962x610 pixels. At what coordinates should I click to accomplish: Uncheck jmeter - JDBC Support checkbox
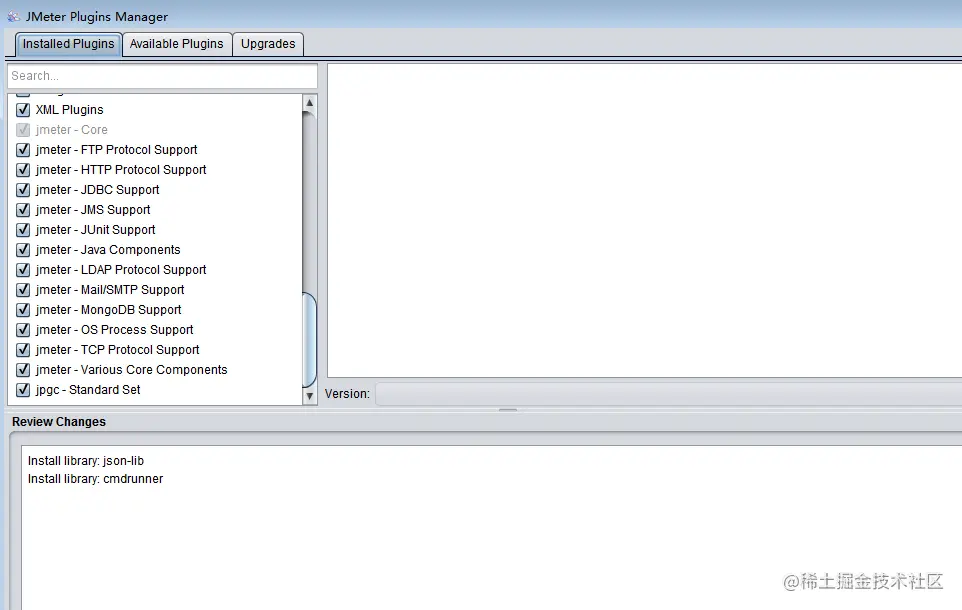23,190
